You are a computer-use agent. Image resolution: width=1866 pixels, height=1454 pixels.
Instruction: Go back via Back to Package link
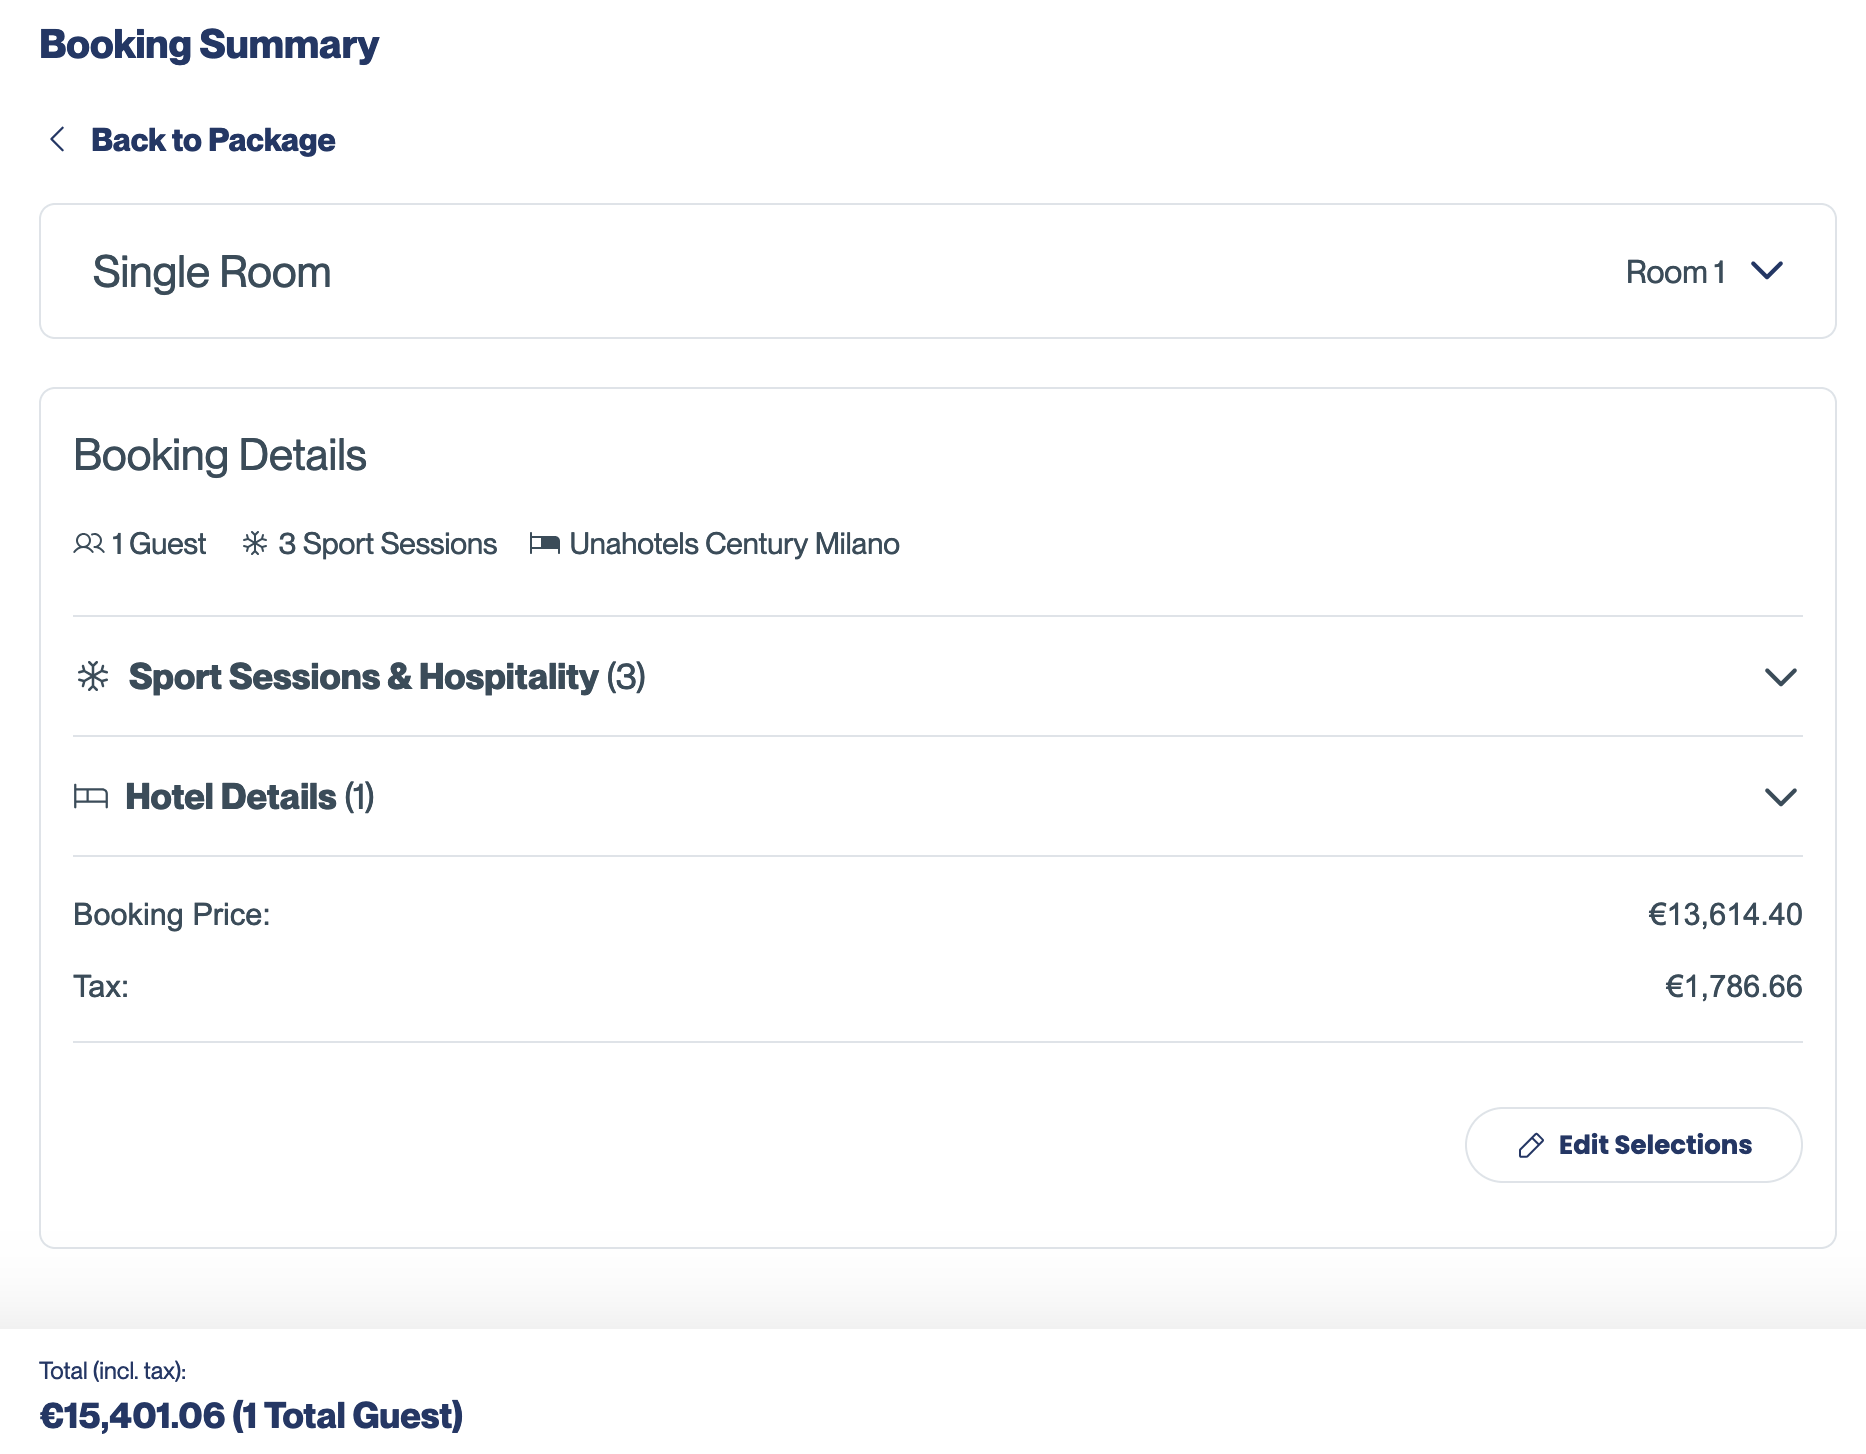(x=212, y=140)
